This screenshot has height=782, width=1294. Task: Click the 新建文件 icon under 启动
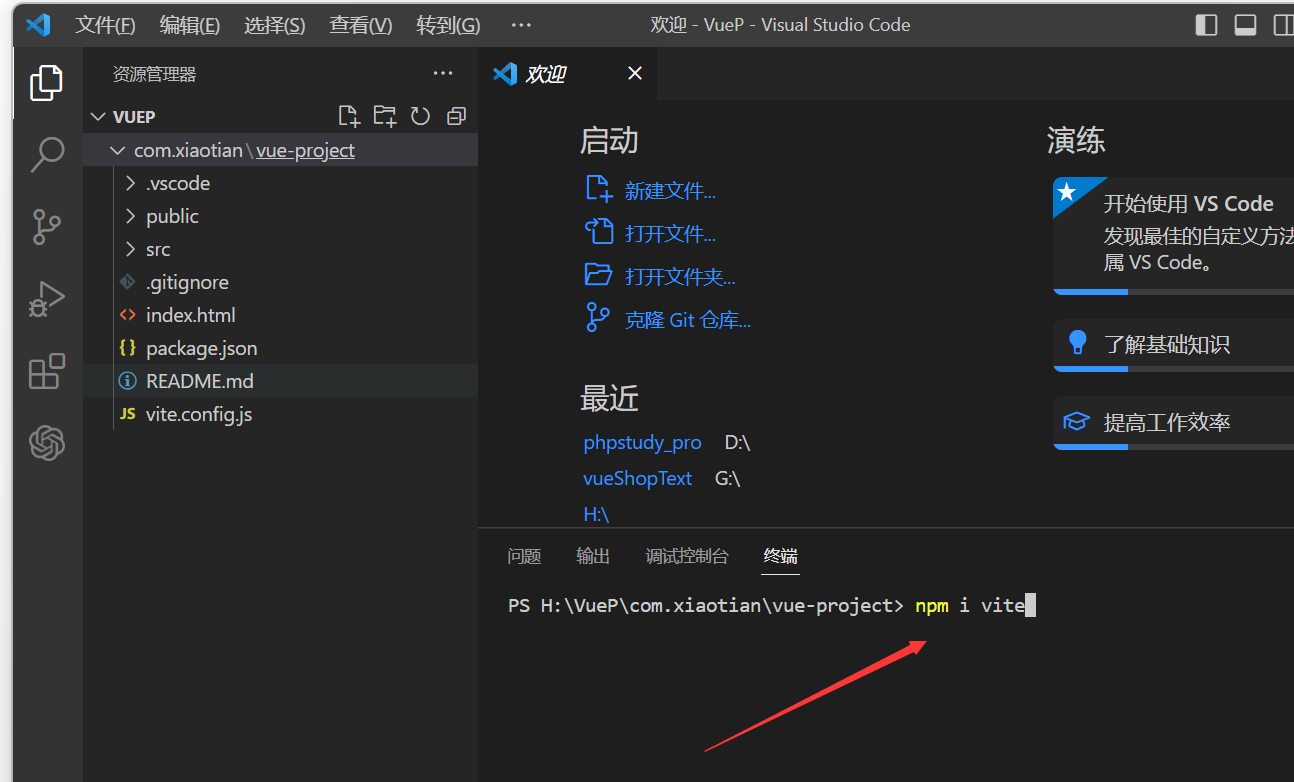pos(598,189)
